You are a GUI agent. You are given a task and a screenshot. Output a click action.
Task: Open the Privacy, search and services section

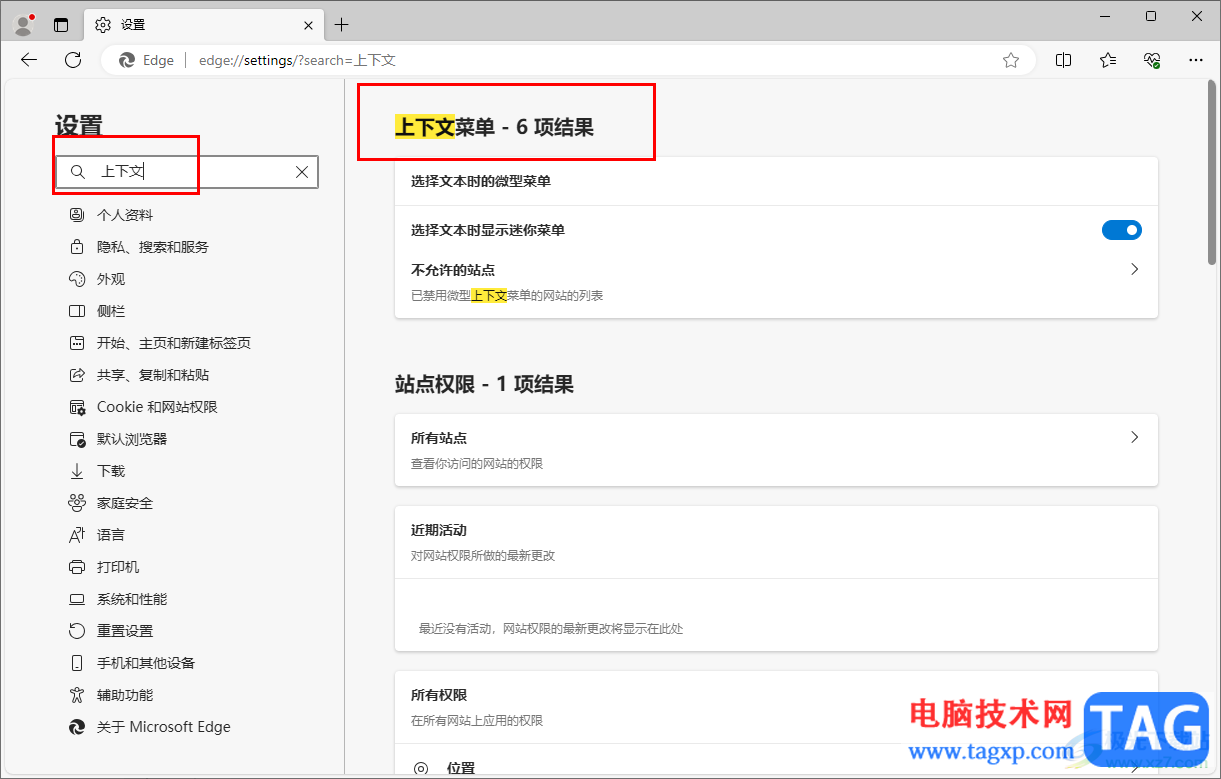point(152,247)
